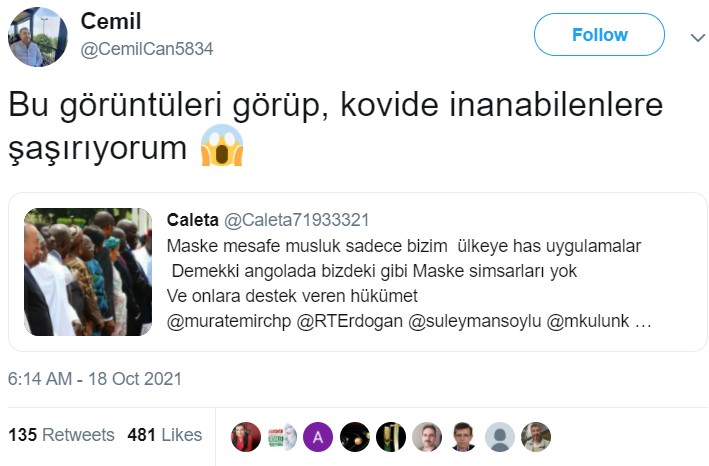Open Caleta's quoted tweet author name
Screen dimensions: 709x466
[193, 220]
